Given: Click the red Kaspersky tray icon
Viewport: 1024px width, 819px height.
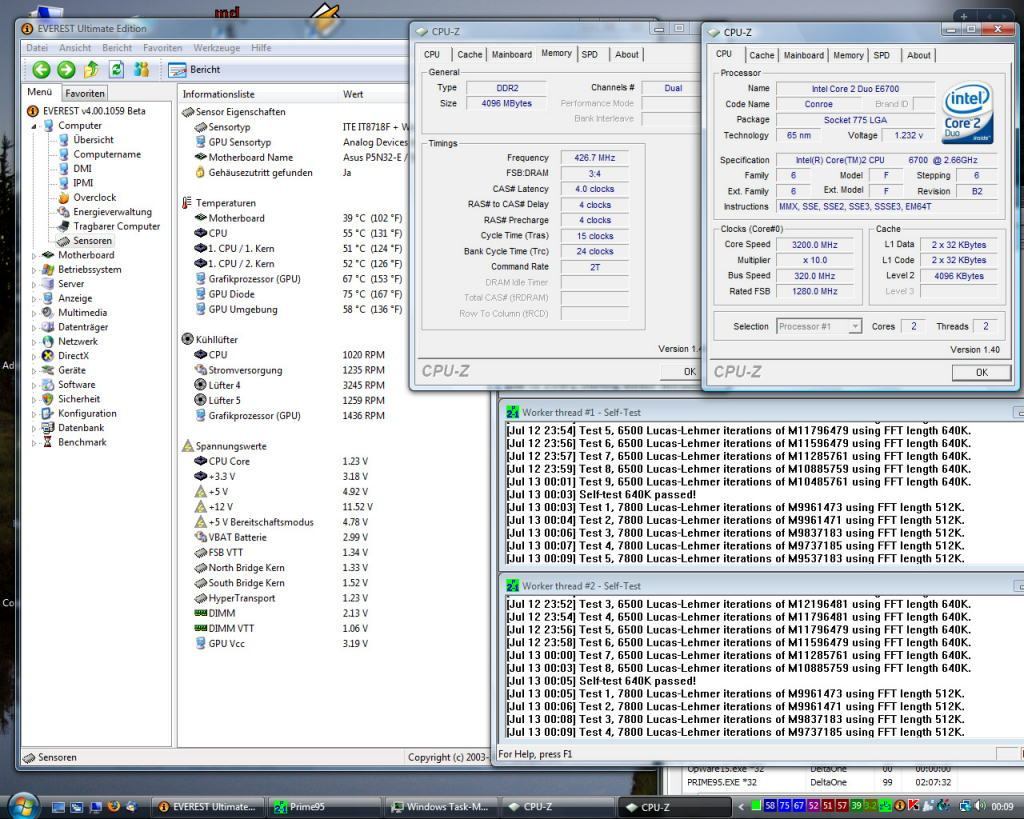Looking at the screenshot, I should [913, 806].
